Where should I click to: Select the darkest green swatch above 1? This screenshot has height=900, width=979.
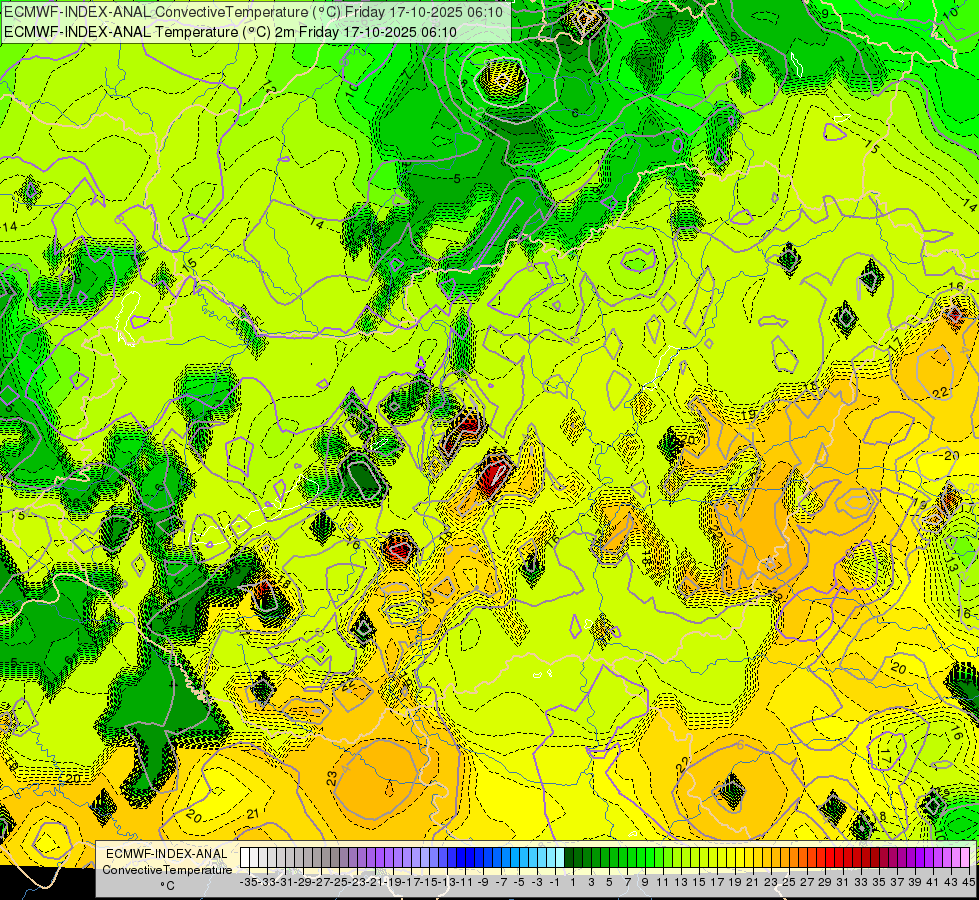click(569, 857)
